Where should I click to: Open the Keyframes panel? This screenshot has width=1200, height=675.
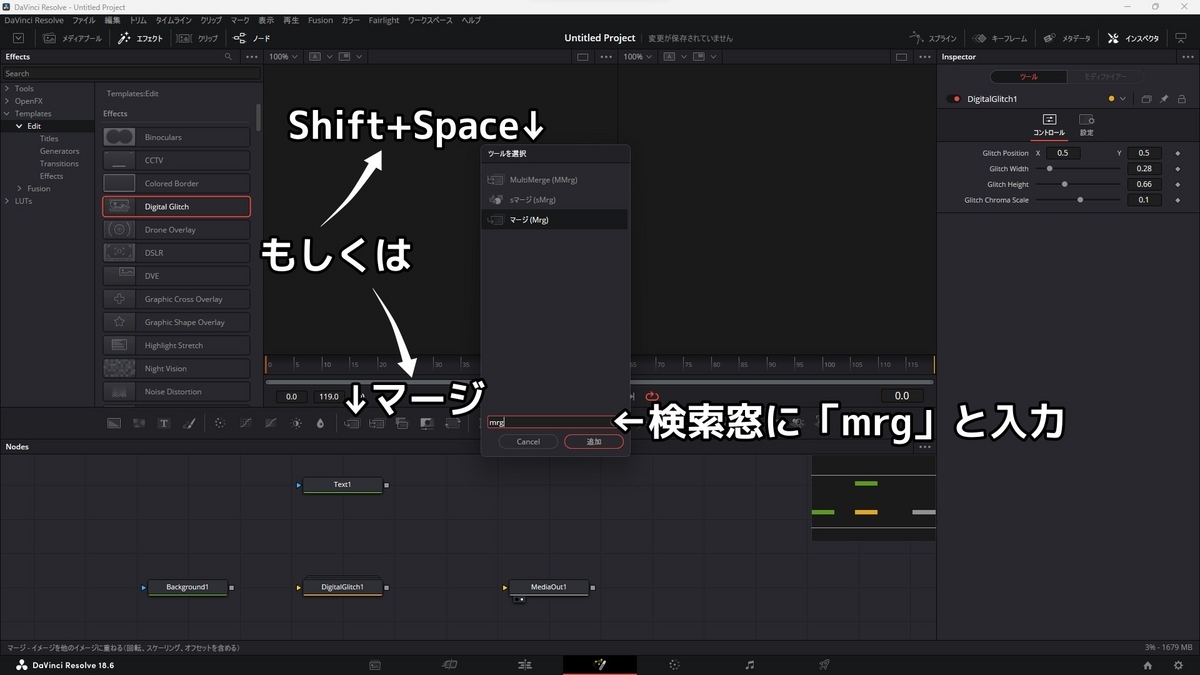pyautogui.click(x=1000, y=37)
